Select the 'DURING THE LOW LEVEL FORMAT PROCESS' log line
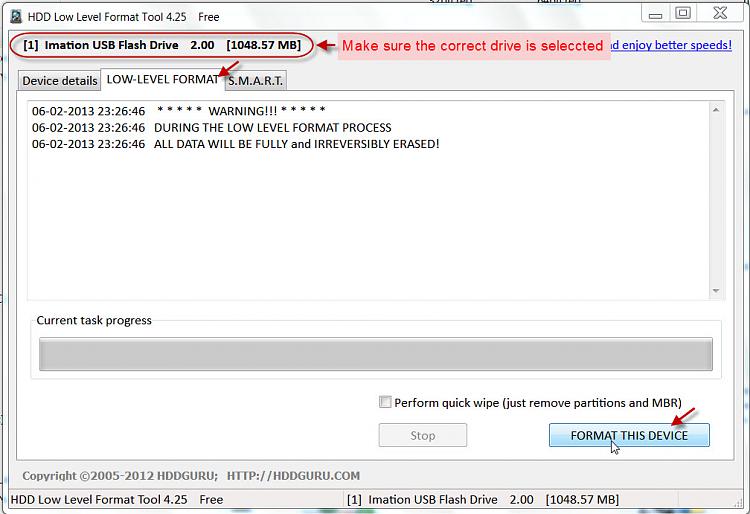The width and height of the screenshot is (750, 514). click(211, 128)
